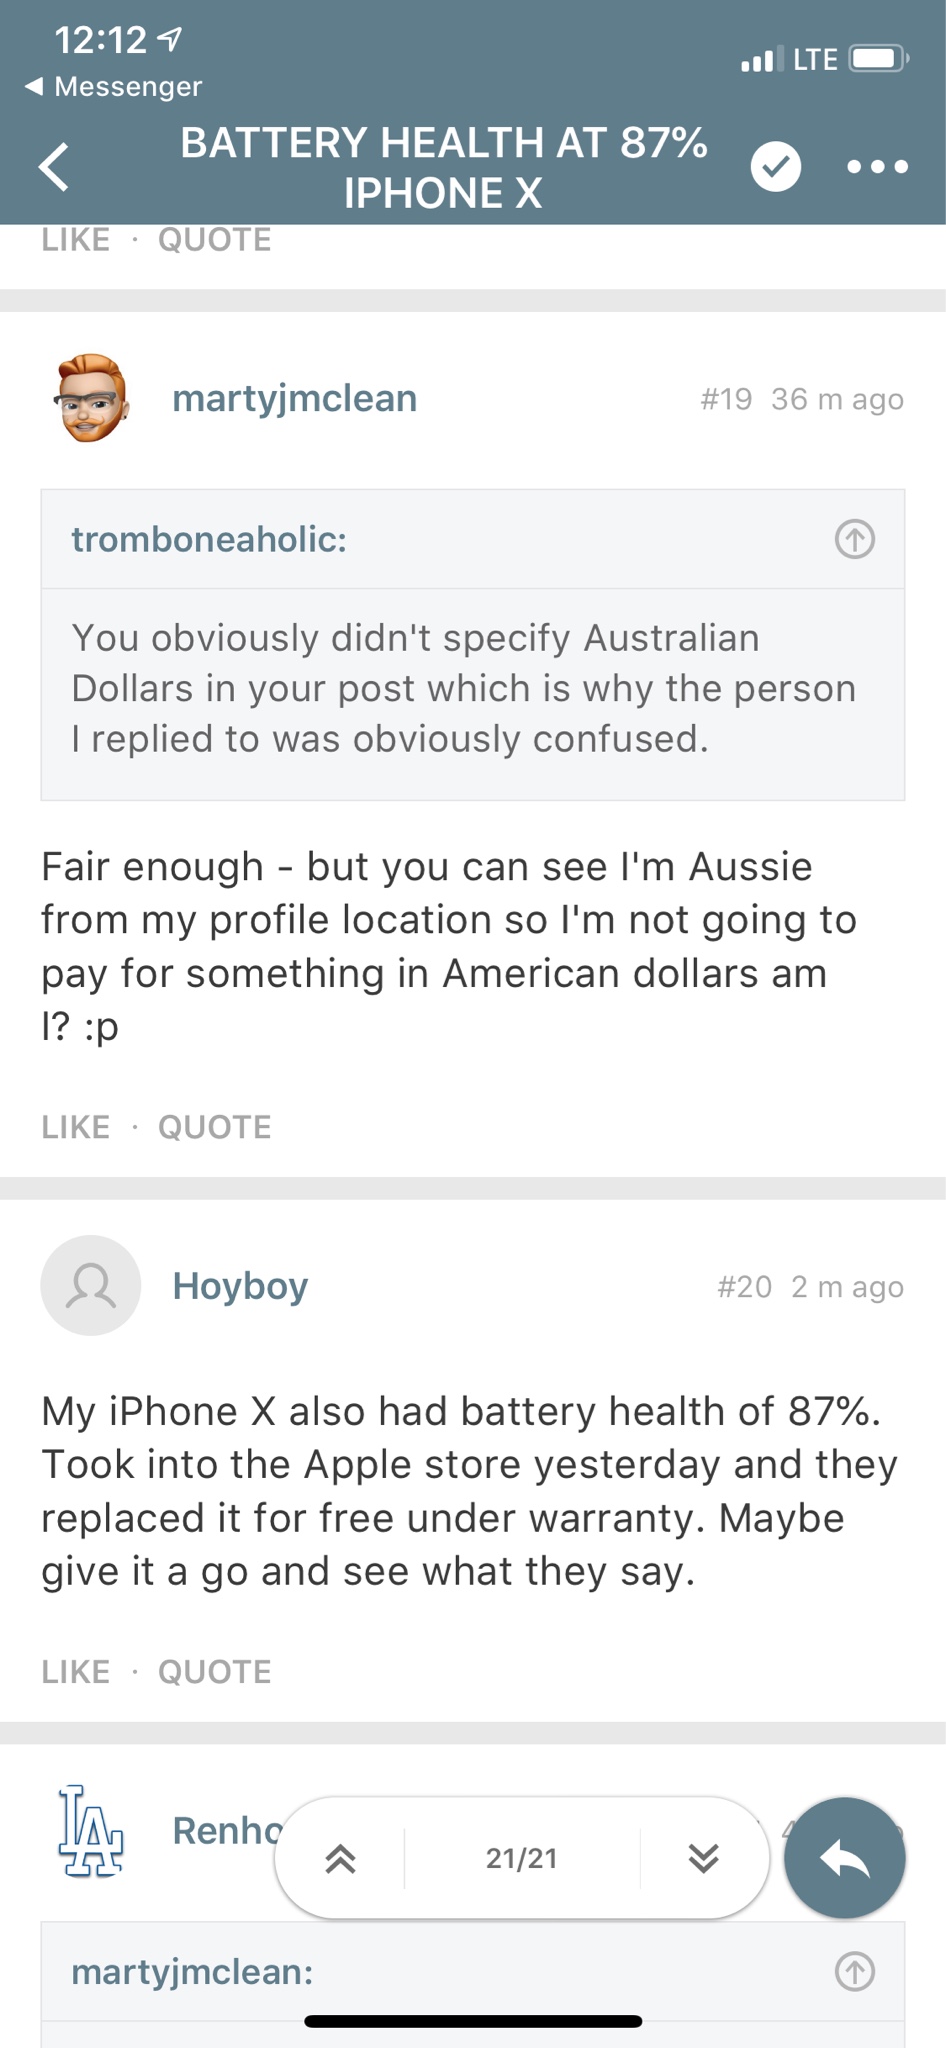Jump to tromboneaholic's quoted post arrow

pyautogui.click(x=855, y=539)
